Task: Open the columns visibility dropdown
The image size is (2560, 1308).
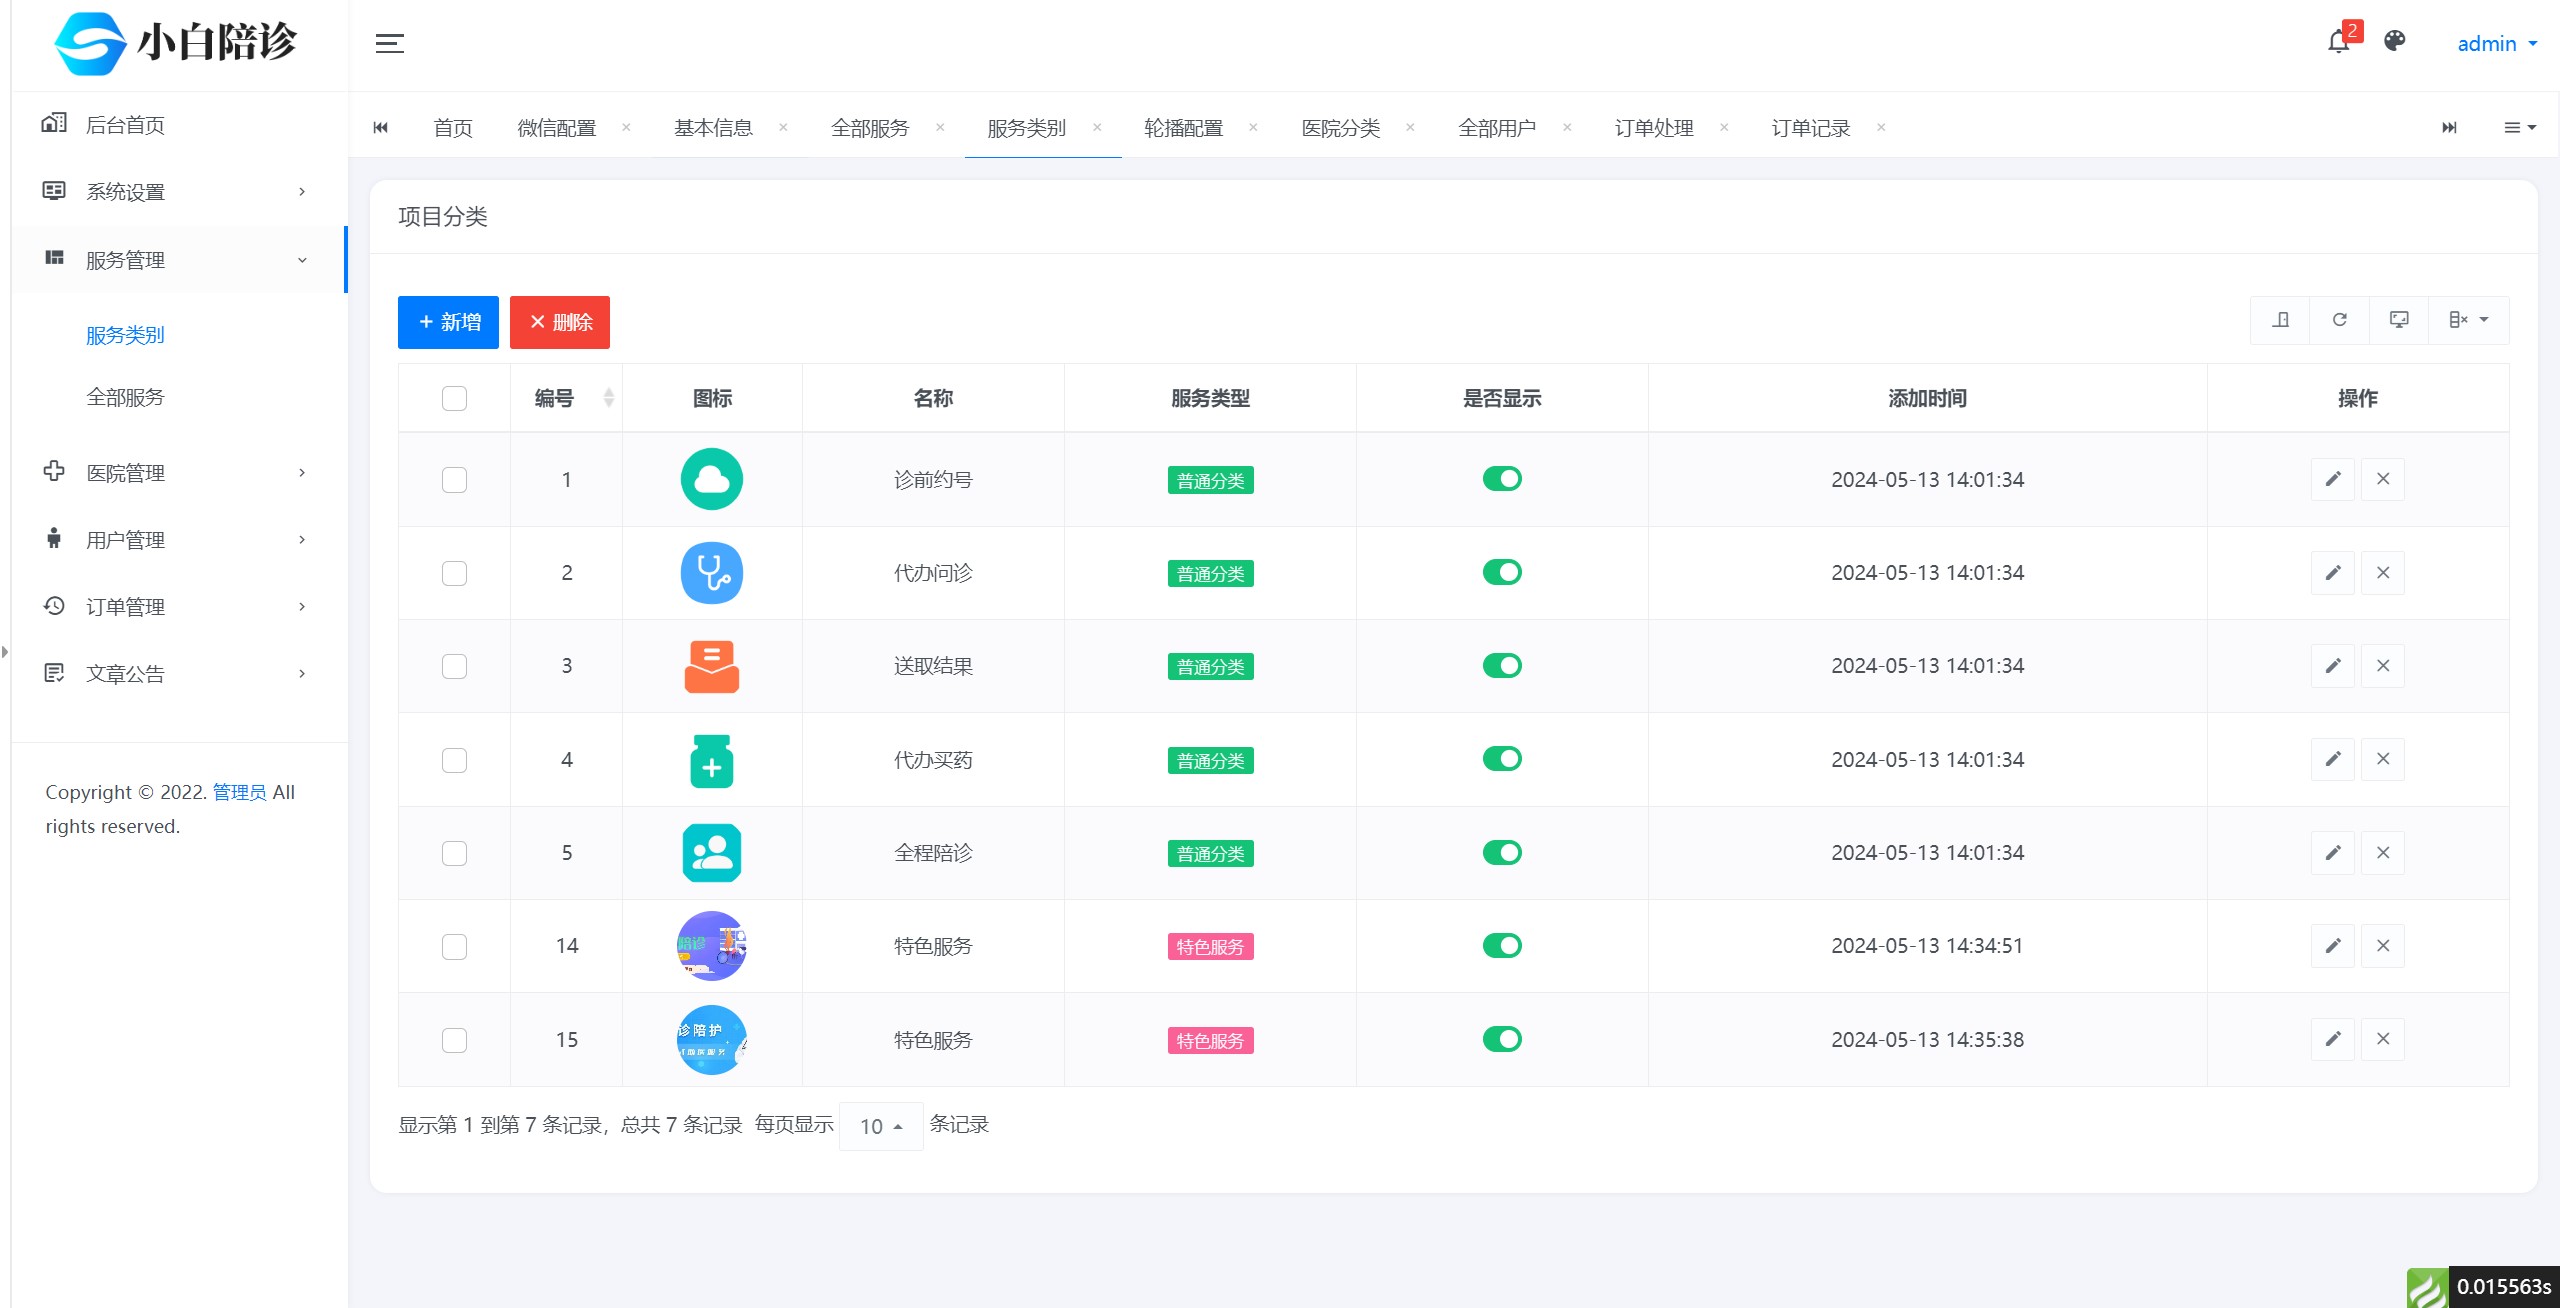Action: [2468, 320]
